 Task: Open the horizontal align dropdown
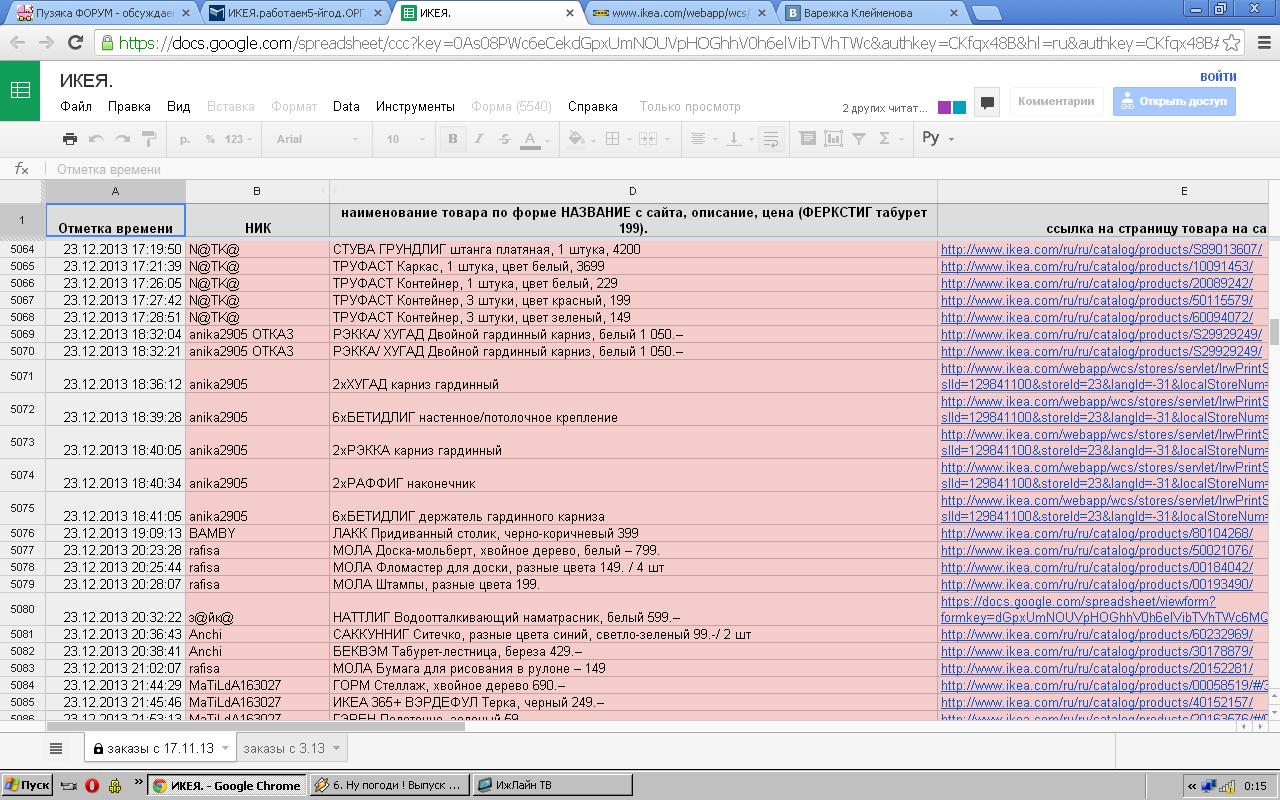[703, 139]
